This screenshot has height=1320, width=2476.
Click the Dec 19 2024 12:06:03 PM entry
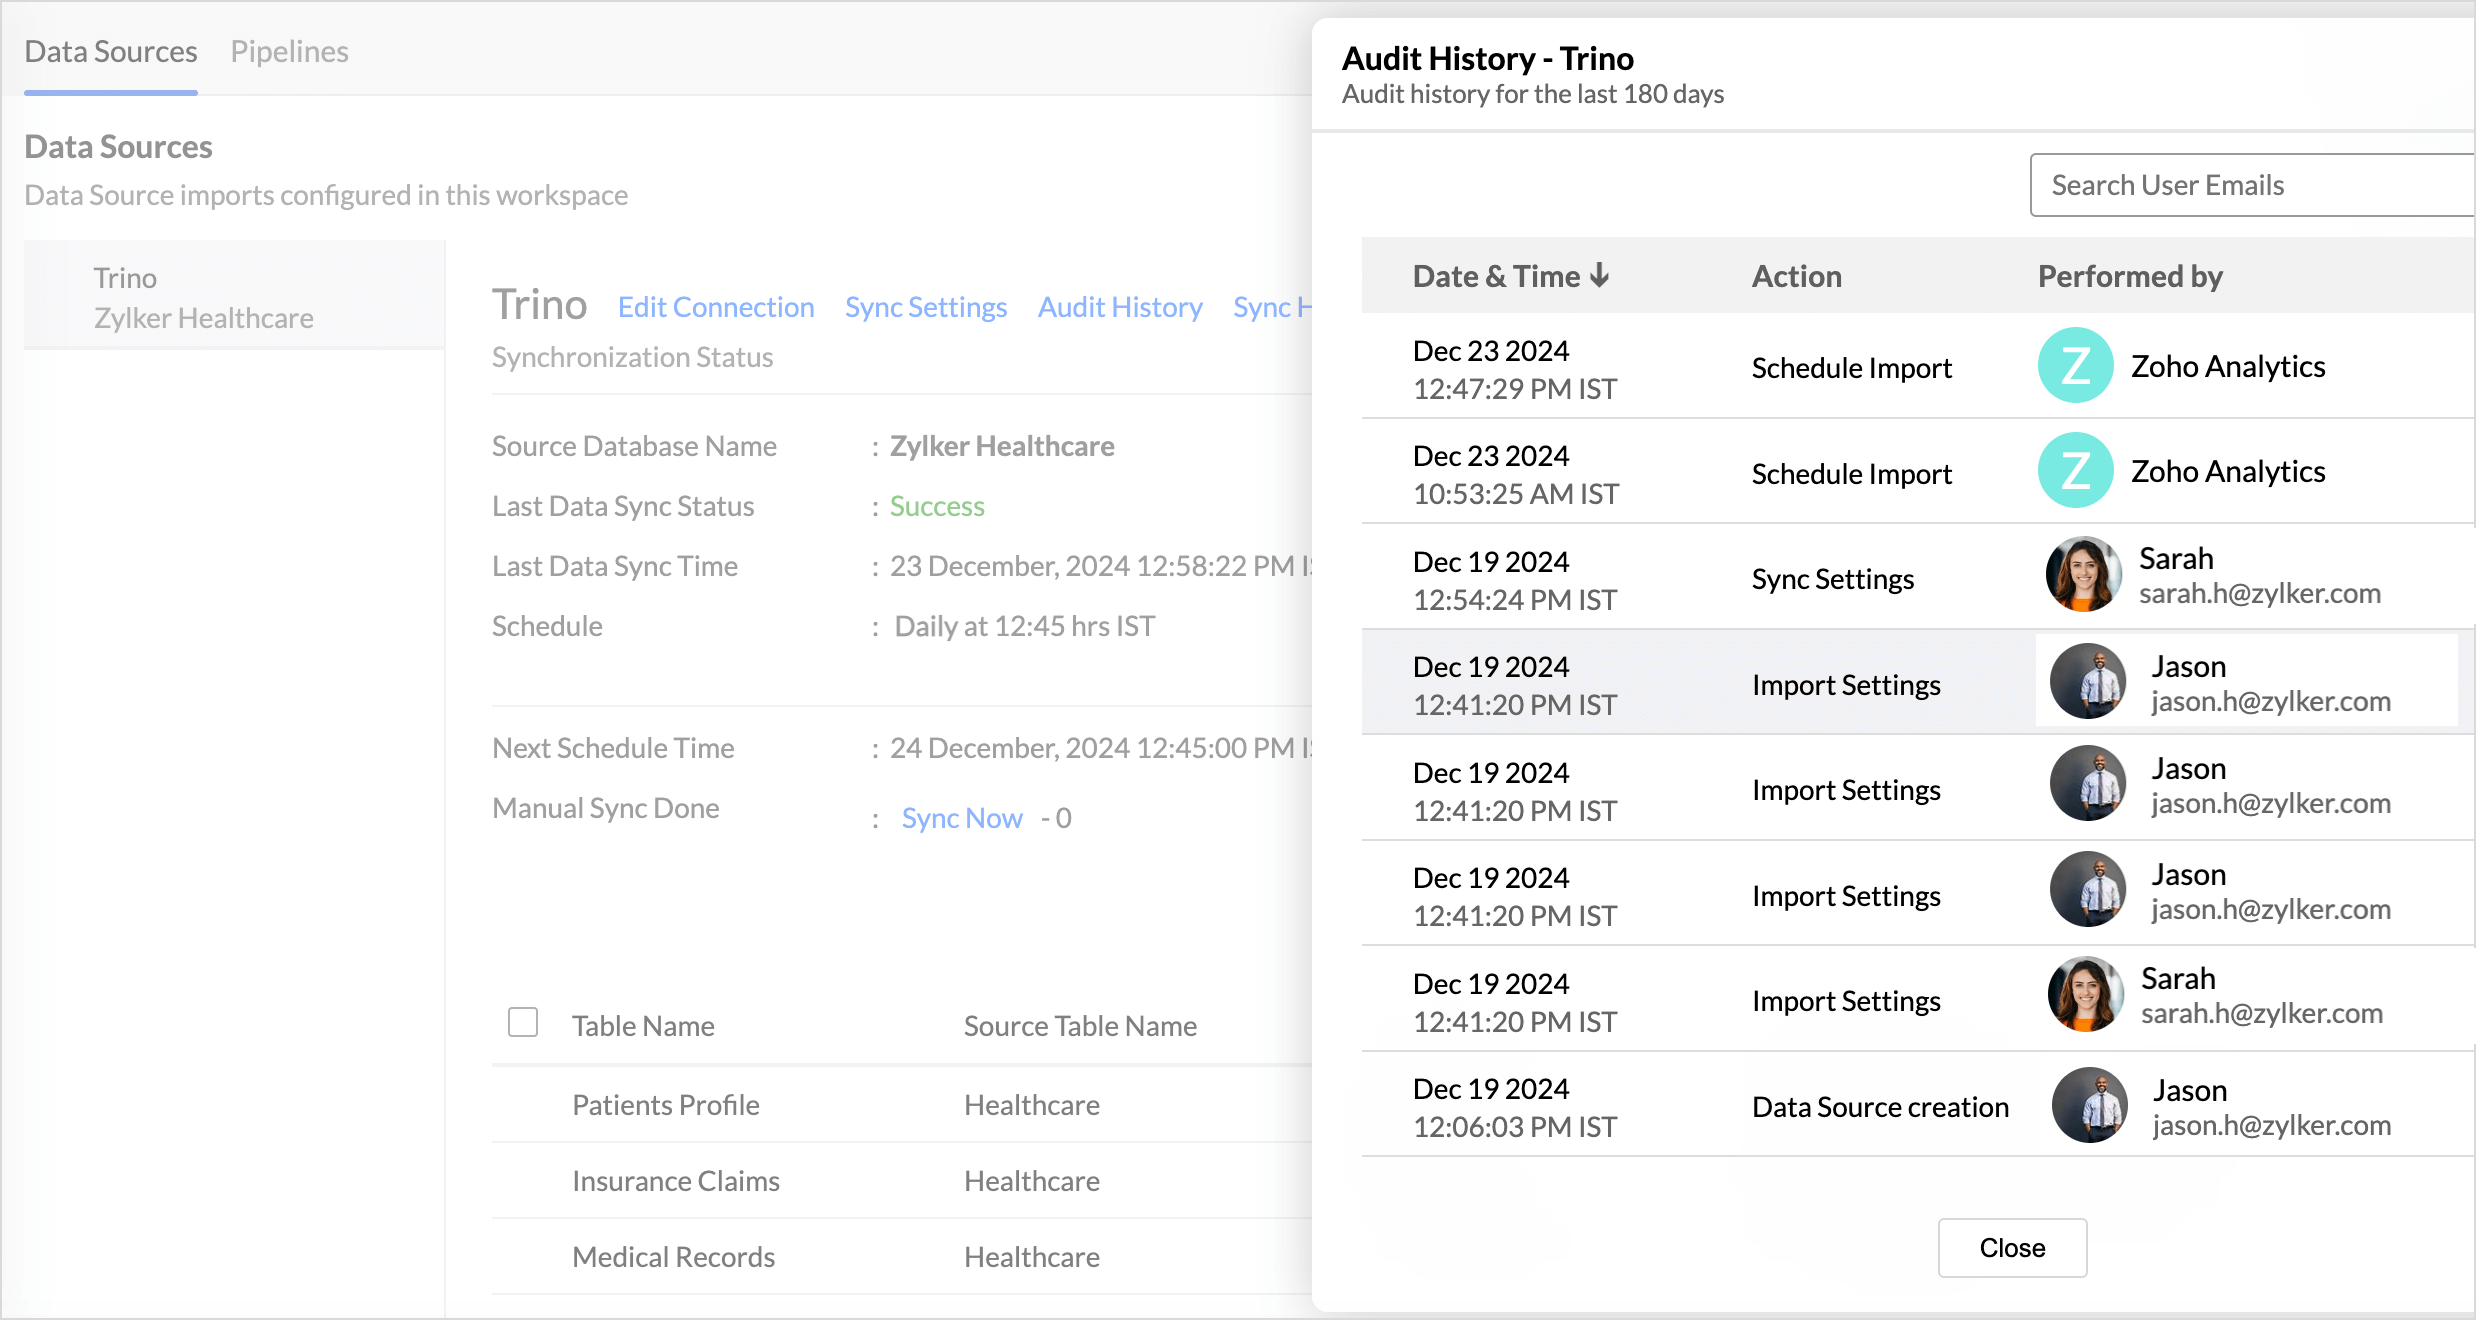pos(1515,1107)
